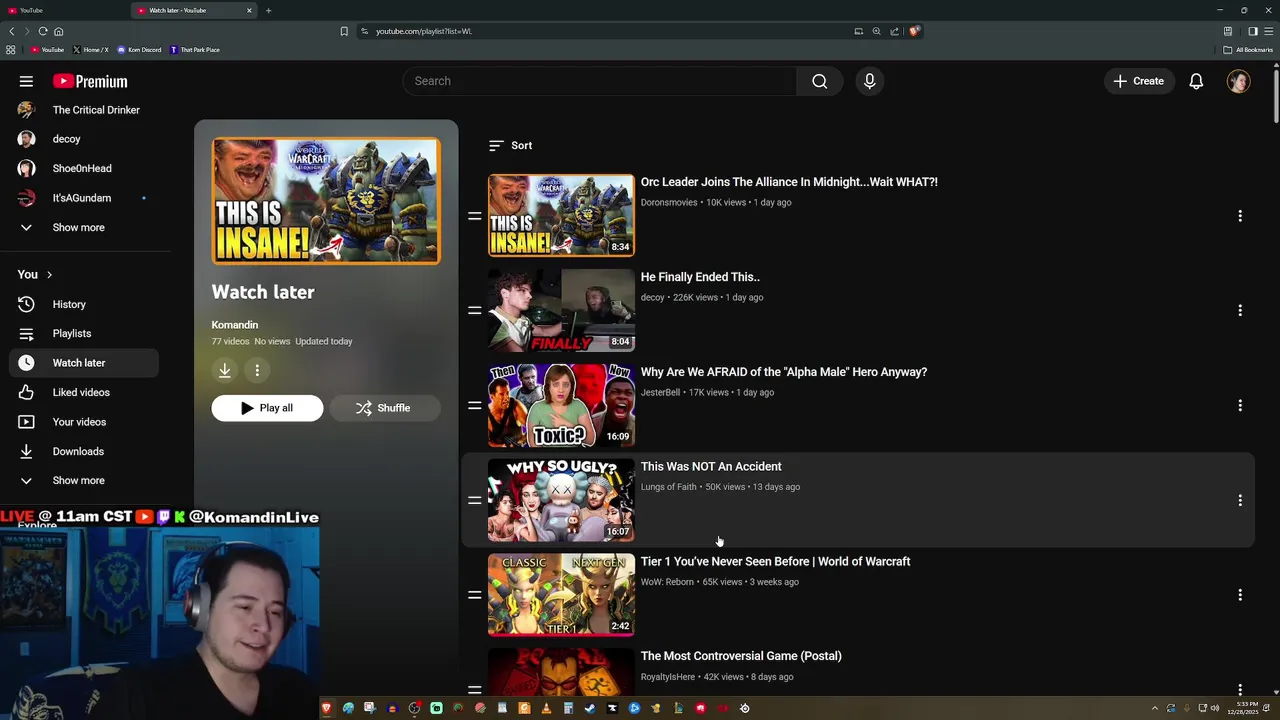This screenshot has width=1280, height=720.
Task: Open the account avatar menu
Action: [1239, 81]
